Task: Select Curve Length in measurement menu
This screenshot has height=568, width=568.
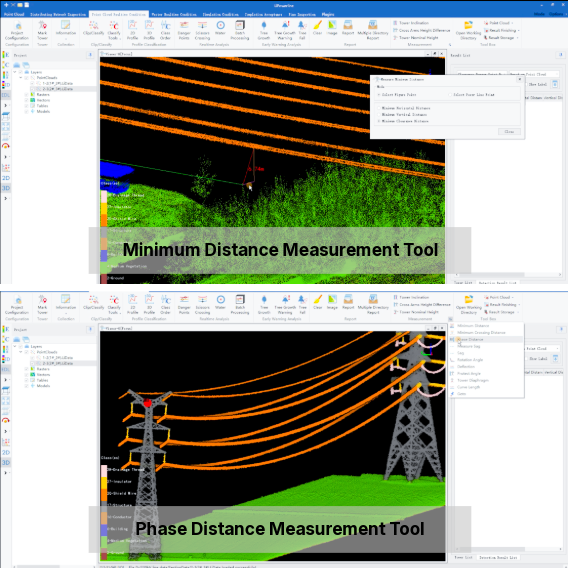Action: 486,387
